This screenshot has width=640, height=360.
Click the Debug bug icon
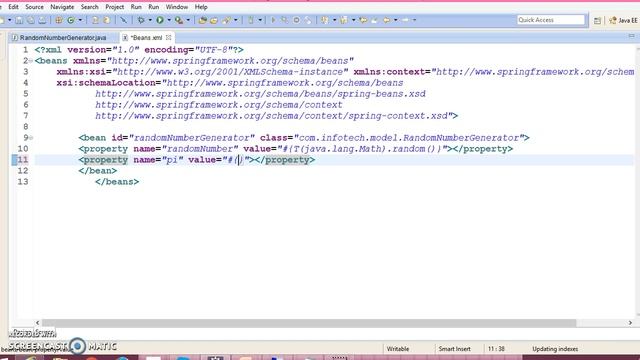coord(141,20)
